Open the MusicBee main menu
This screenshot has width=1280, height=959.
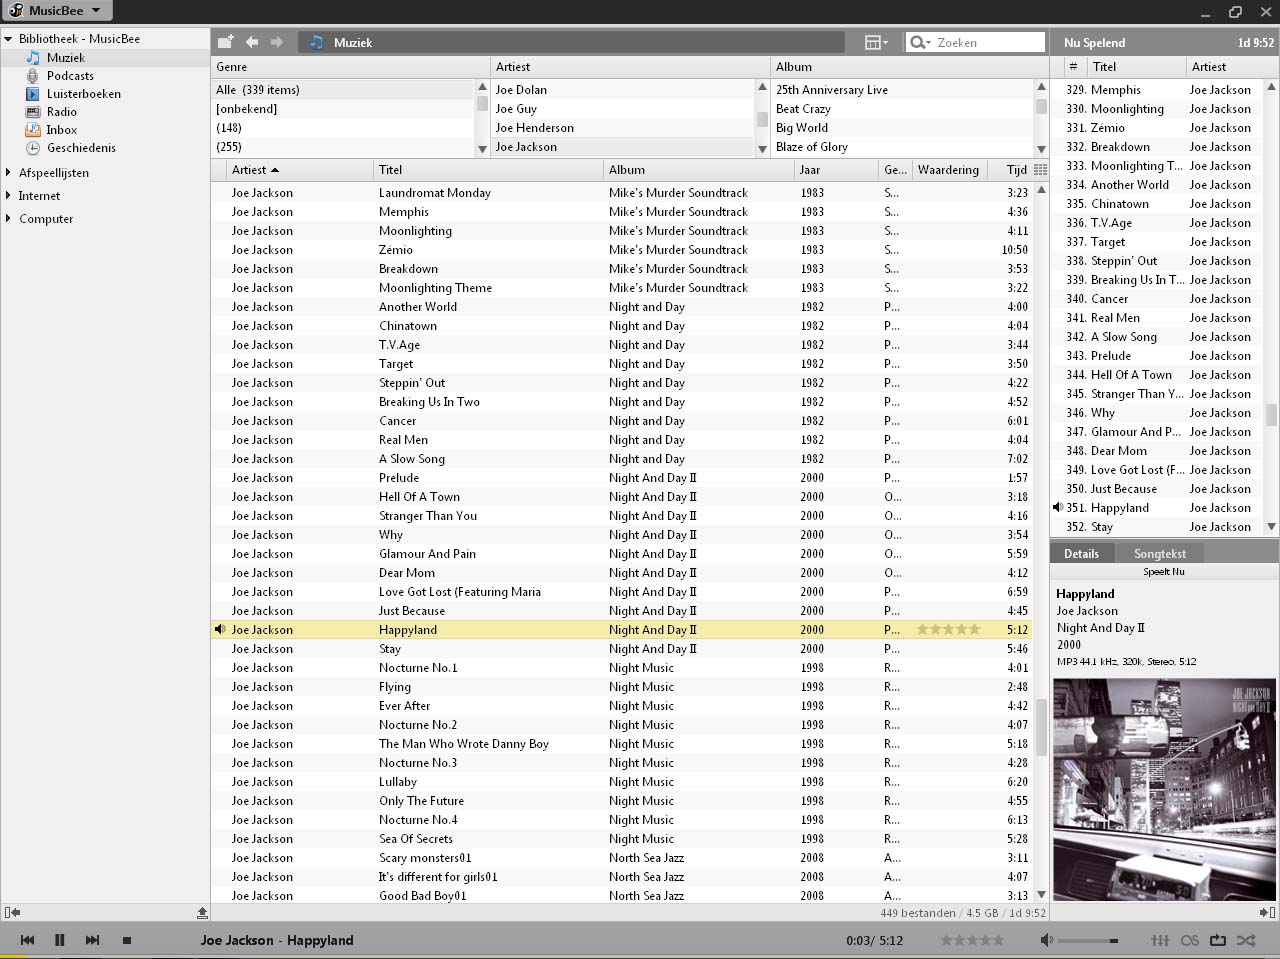[x=58, y=11]
